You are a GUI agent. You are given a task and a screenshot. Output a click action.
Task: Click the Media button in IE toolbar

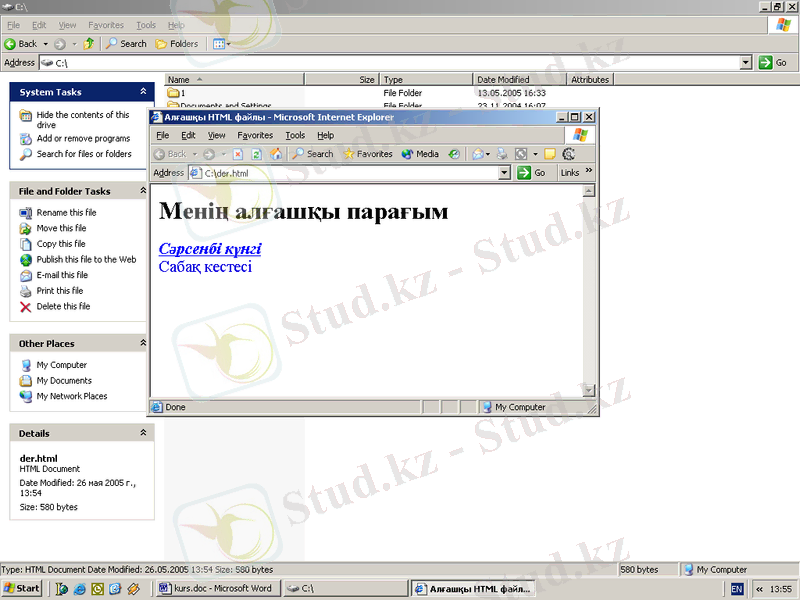(x=420, y=154)
